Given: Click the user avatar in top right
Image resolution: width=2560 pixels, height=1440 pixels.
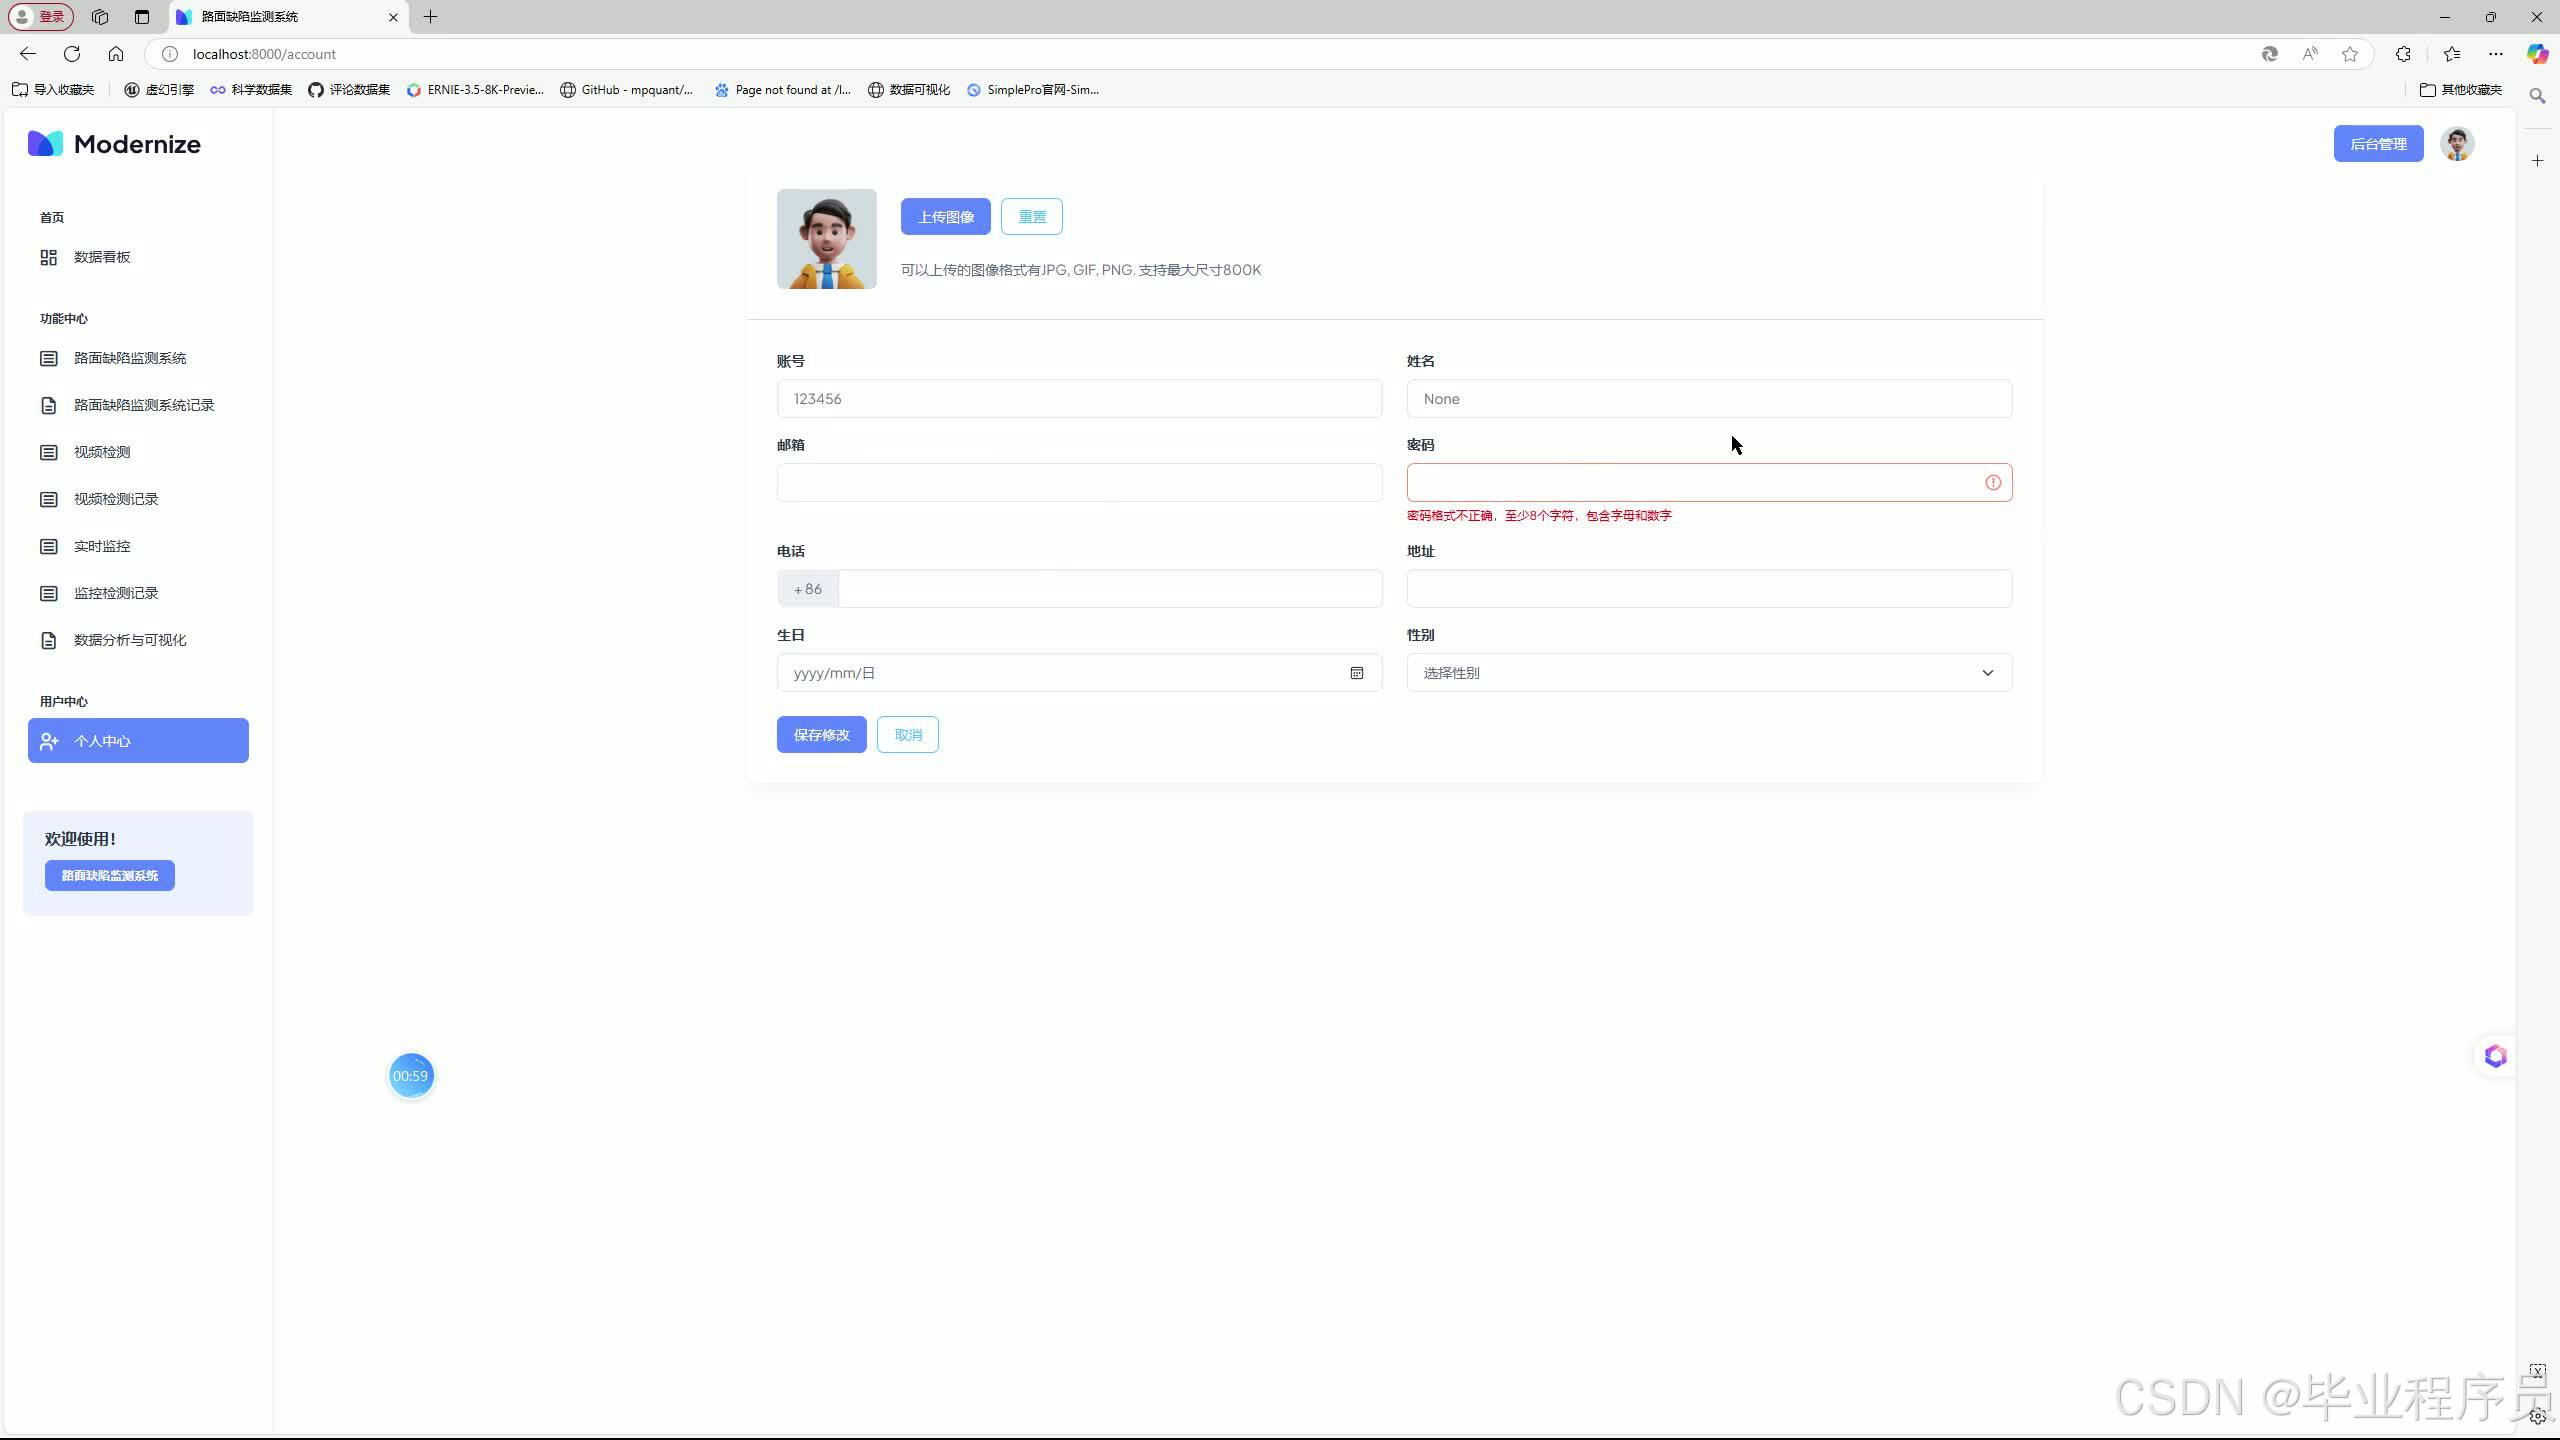Looking at the screenshot, I should coord(2456,144).
